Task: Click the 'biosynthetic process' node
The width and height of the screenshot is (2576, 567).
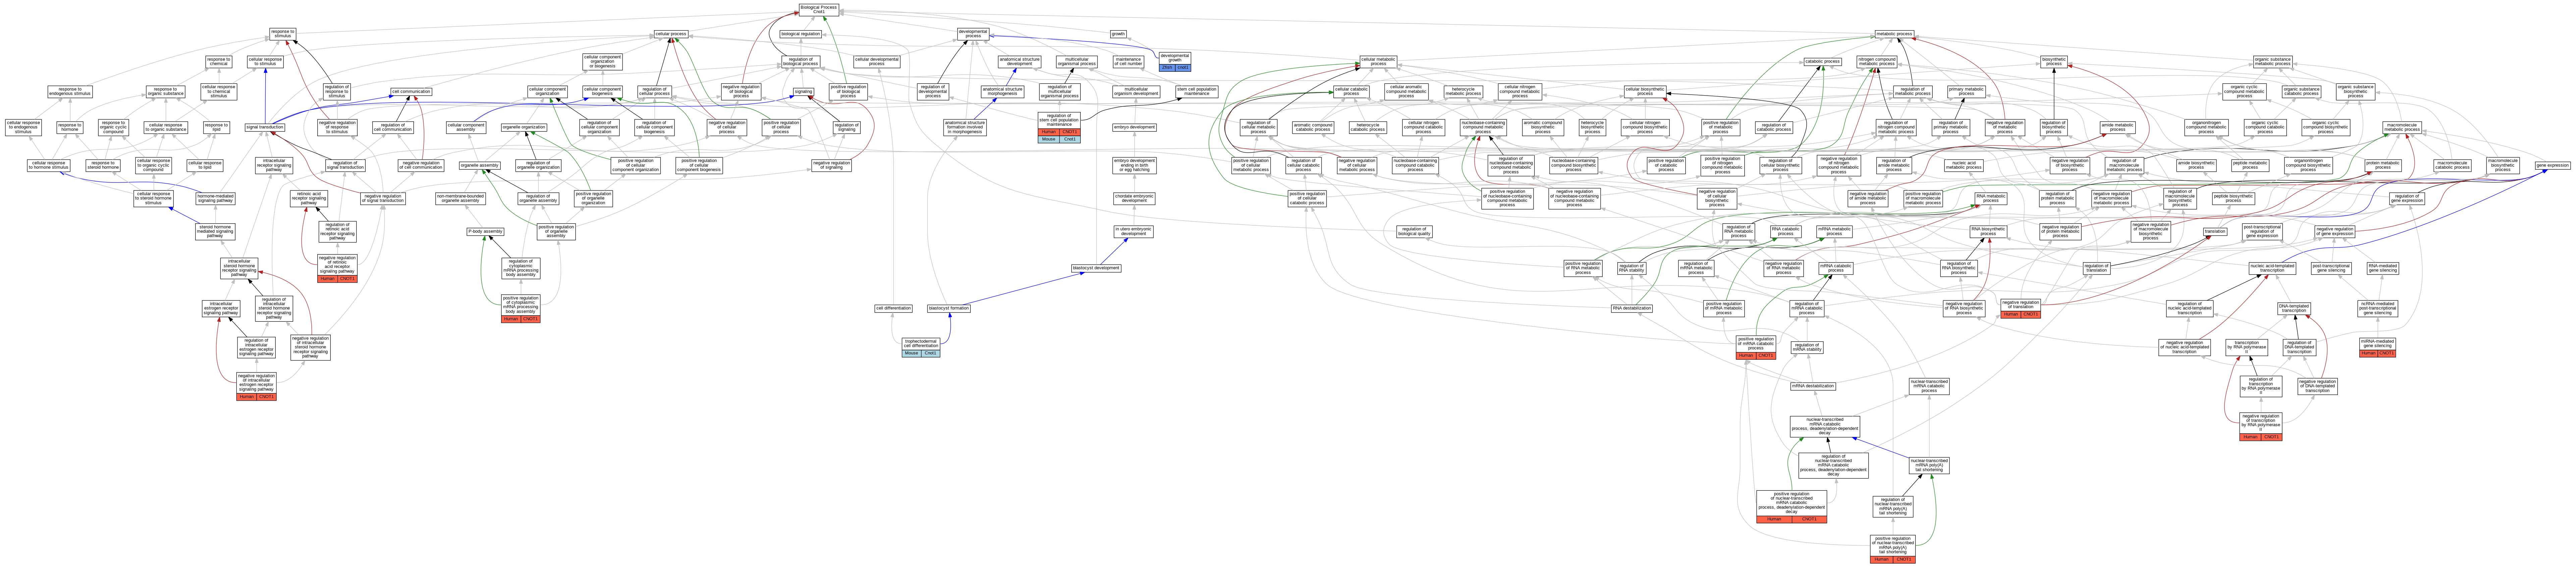Action: [2054, 62]
